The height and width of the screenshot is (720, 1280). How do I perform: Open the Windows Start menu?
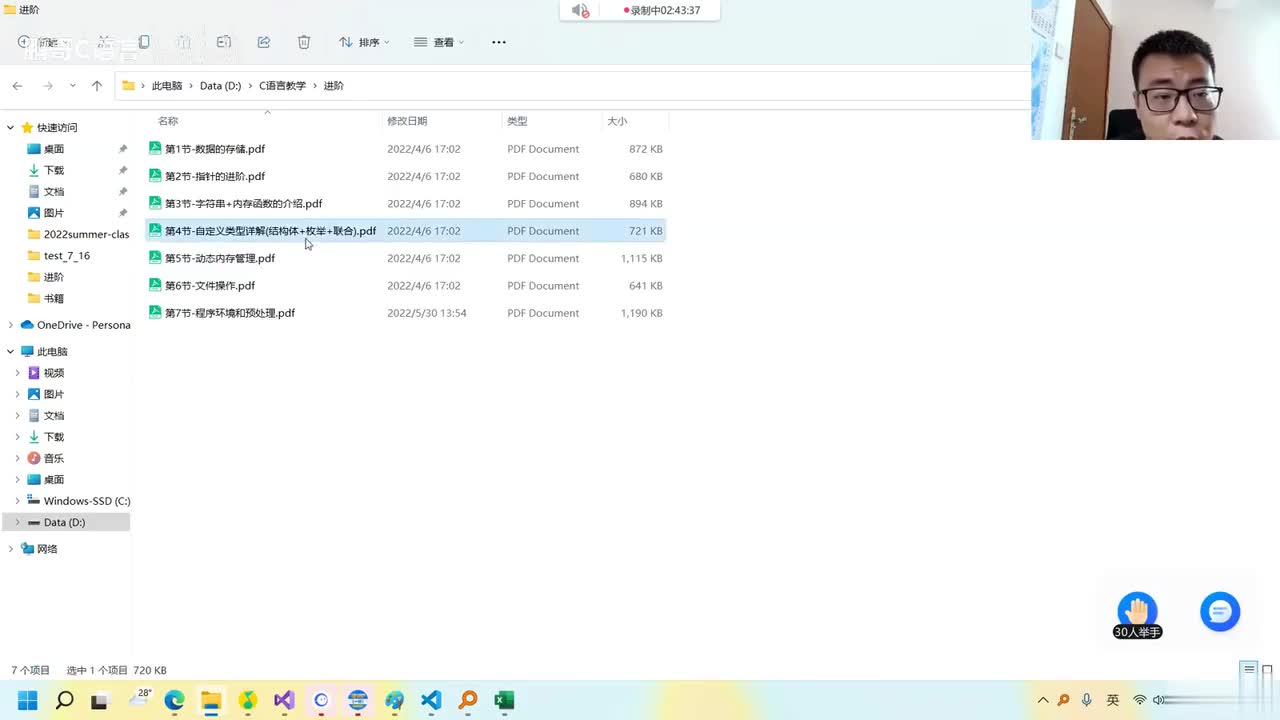(28, 700)
